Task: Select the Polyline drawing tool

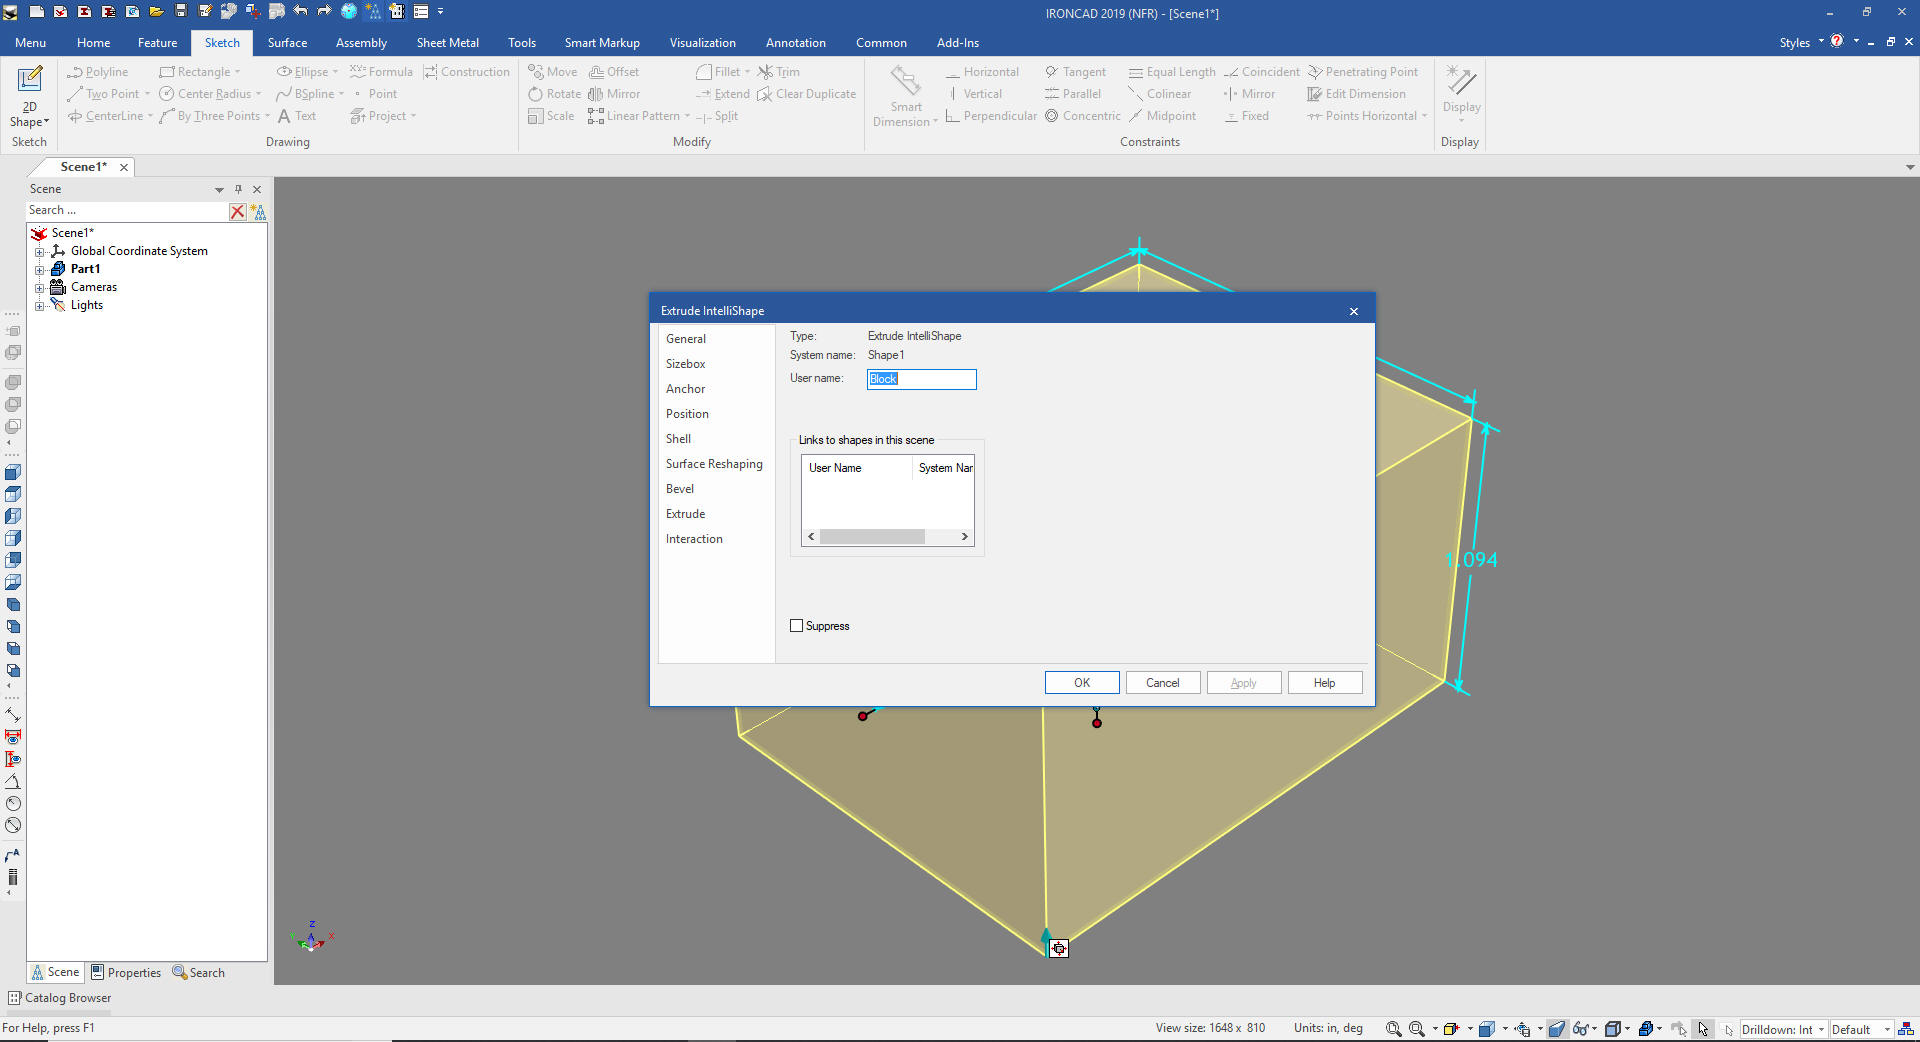Action: pos(97,72)
